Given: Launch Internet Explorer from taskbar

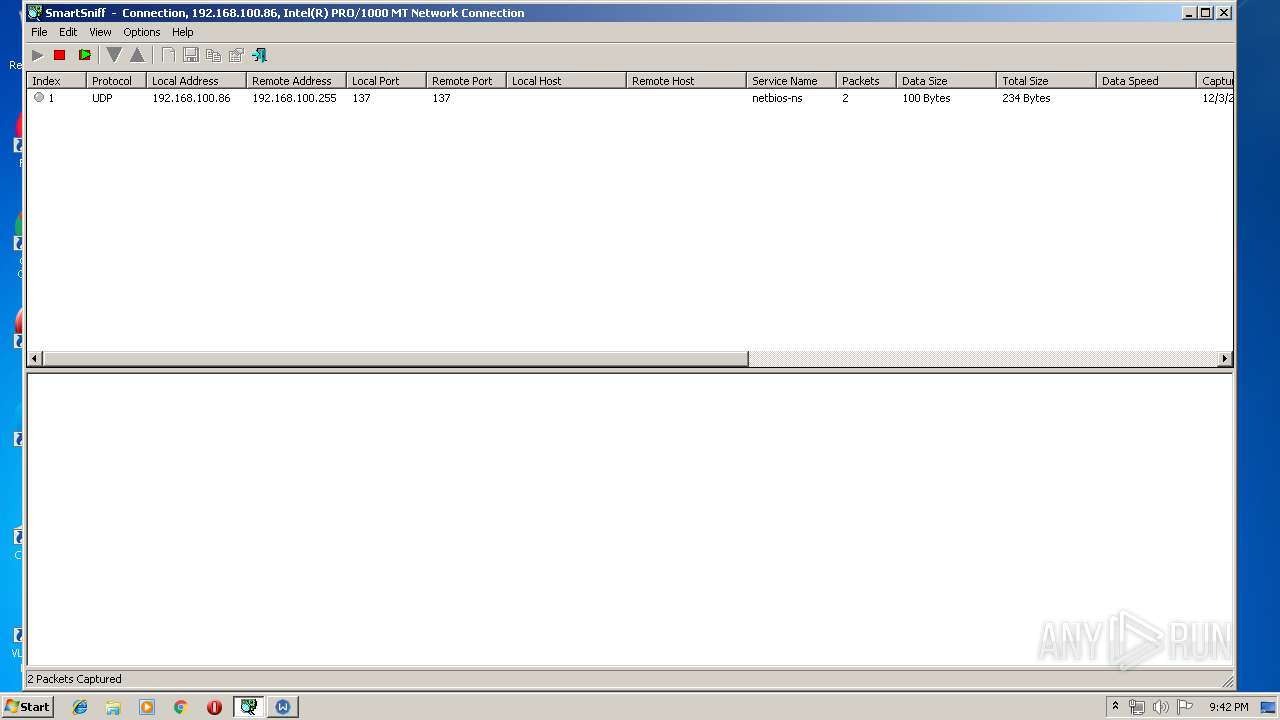Looking at the screenshot, I should [x=80, y=707].
